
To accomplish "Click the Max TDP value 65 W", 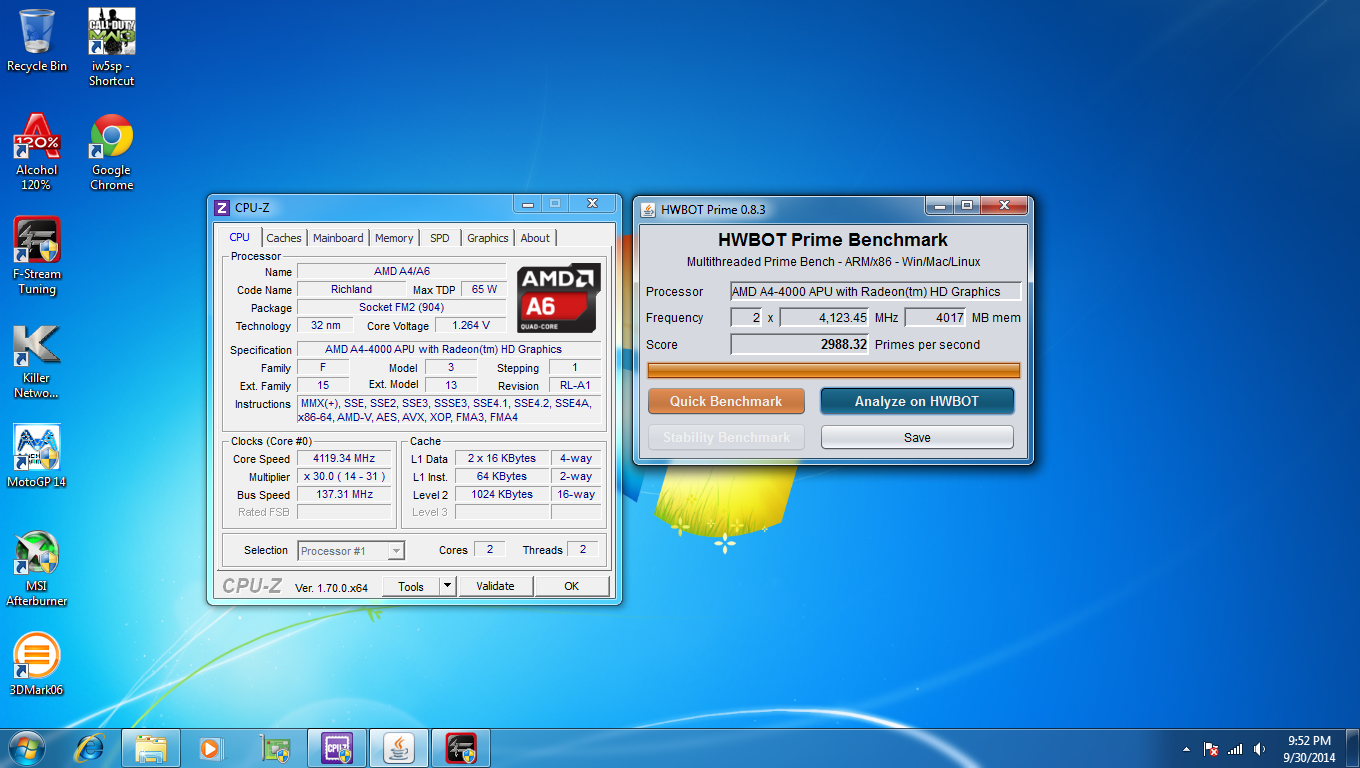I will (x=484, y=289).
